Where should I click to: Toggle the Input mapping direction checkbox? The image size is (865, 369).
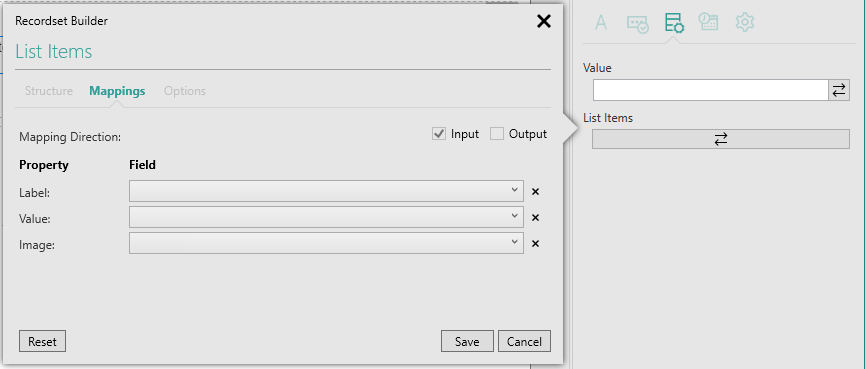click(x=439, y=134)
